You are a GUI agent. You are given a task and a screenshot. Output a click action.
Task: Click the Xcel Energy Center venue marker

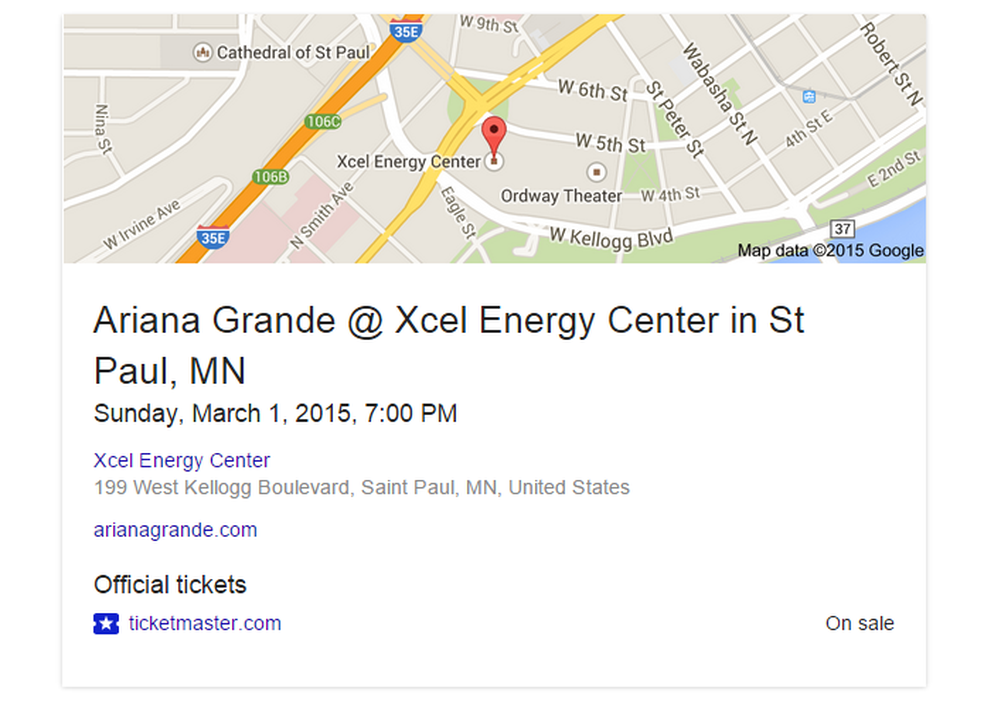pyautogui.click(x=493, y=161)
